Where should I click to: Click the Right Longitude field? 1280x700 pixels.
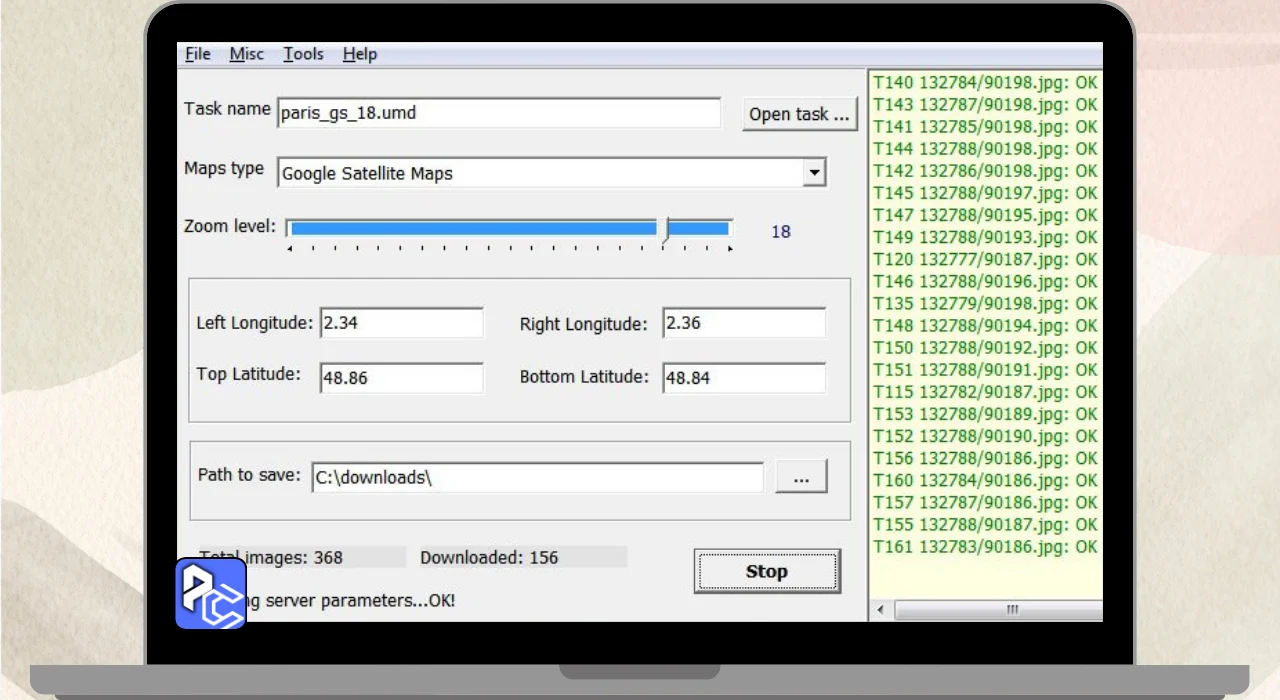744,323
